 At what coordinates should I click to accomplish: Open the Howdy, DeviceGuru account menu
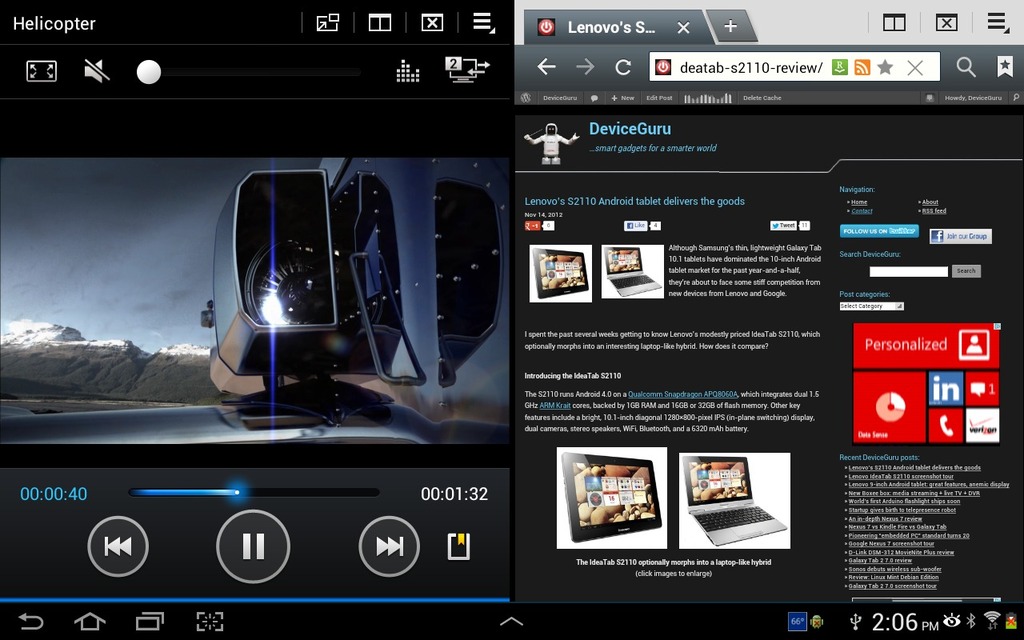(972, 98)
